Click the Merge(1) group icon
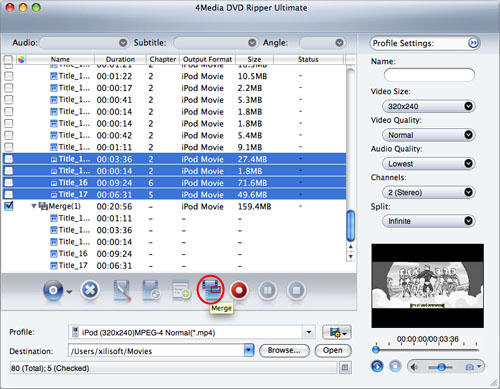Image resolution: width=500 pixels, height=389 pixels. pyautogui.click(x=44, y=206)
